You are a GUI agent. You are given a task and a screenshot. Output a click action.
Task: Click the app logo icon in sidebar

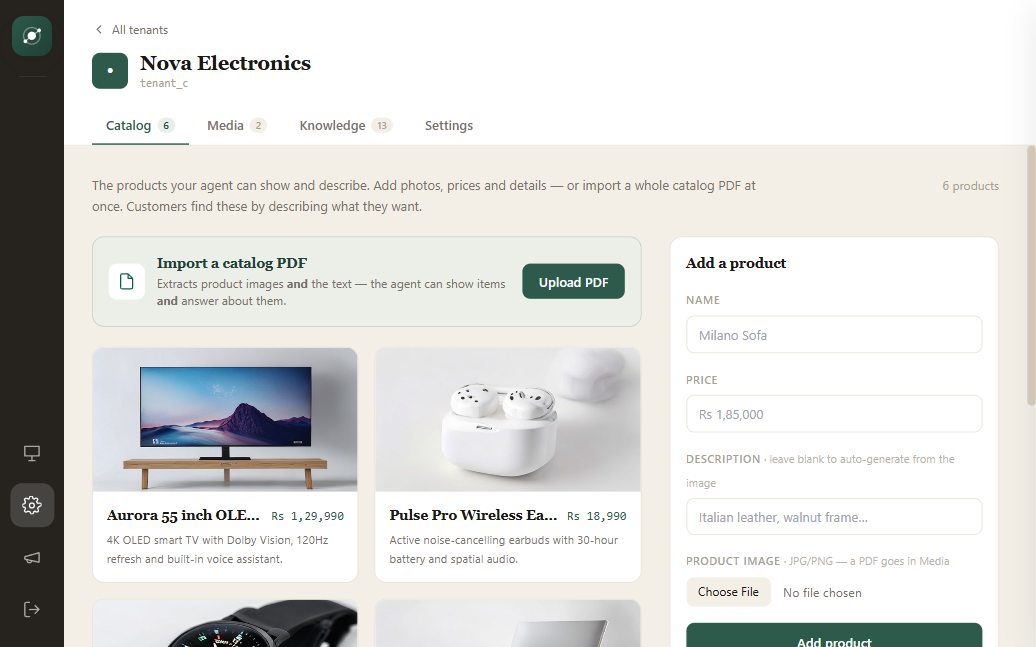tap(32, 36)
